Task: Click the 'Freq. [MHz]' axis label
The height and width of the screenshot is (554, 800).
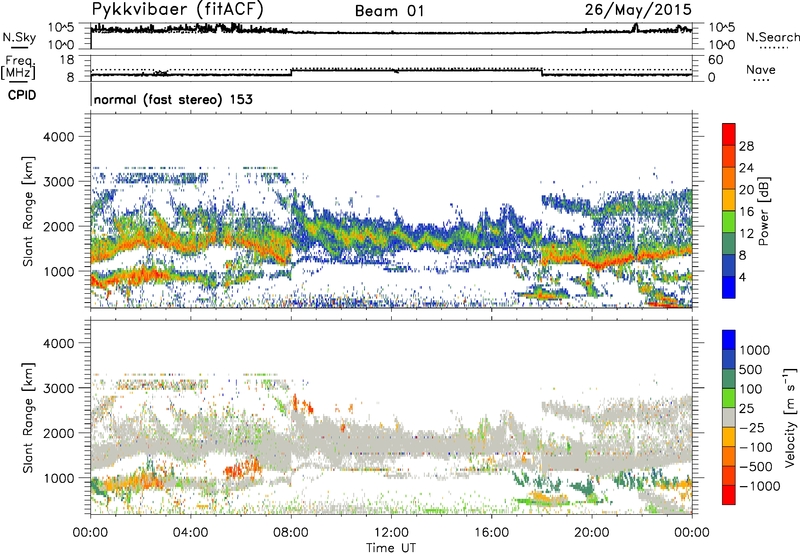Action: pyautogui.click(x=18, y=67)
